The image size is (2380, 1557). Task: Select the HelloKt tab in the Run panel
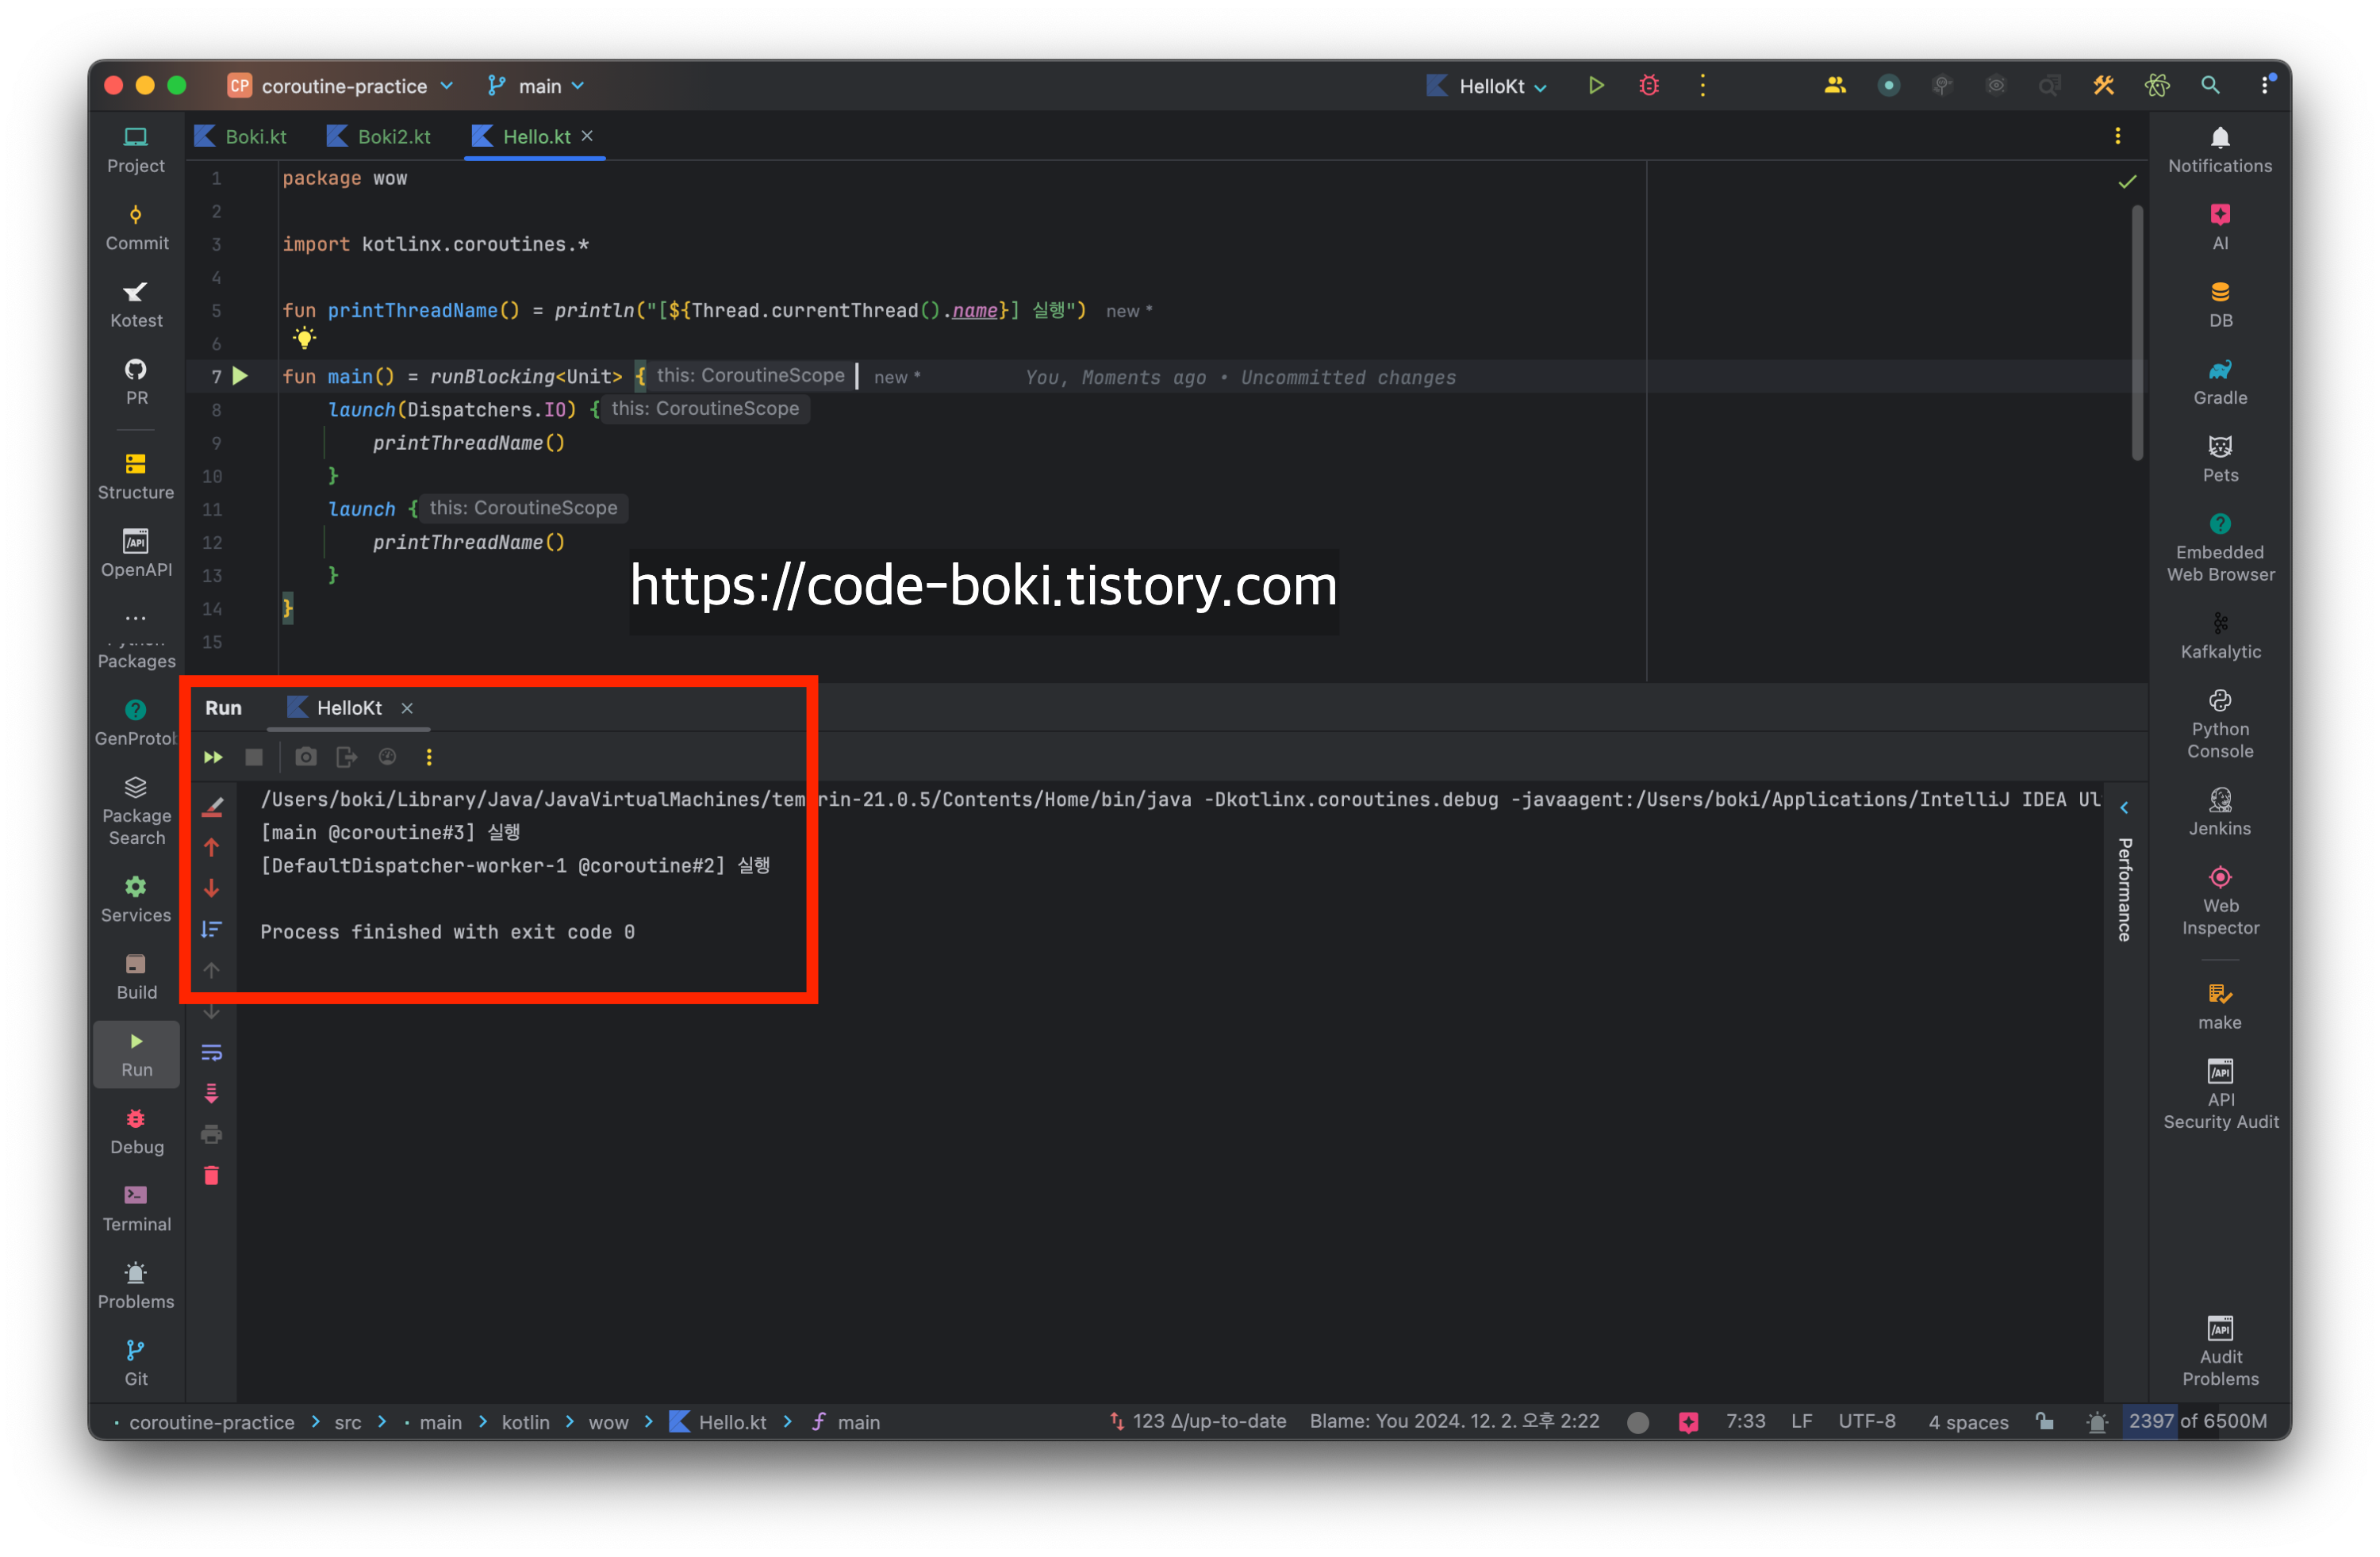point(348,708)
